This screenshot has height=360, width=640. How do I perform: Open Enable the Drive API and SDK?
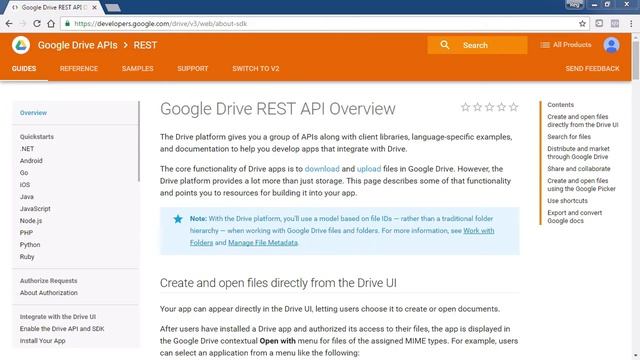click(x=62, y=329)
